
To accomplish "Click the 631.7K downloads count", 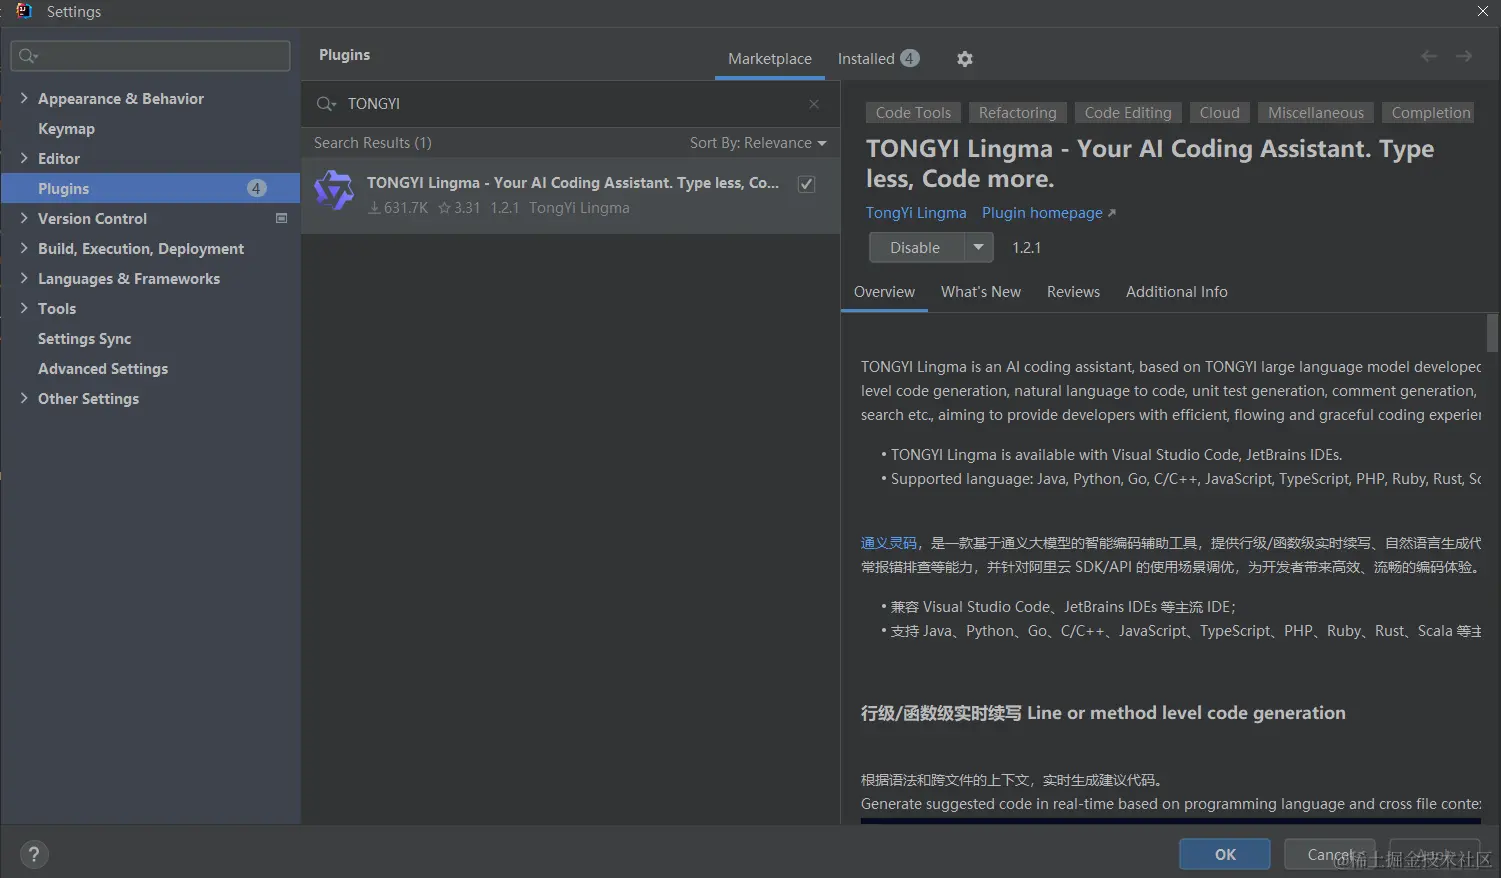I will click(398, 208).
